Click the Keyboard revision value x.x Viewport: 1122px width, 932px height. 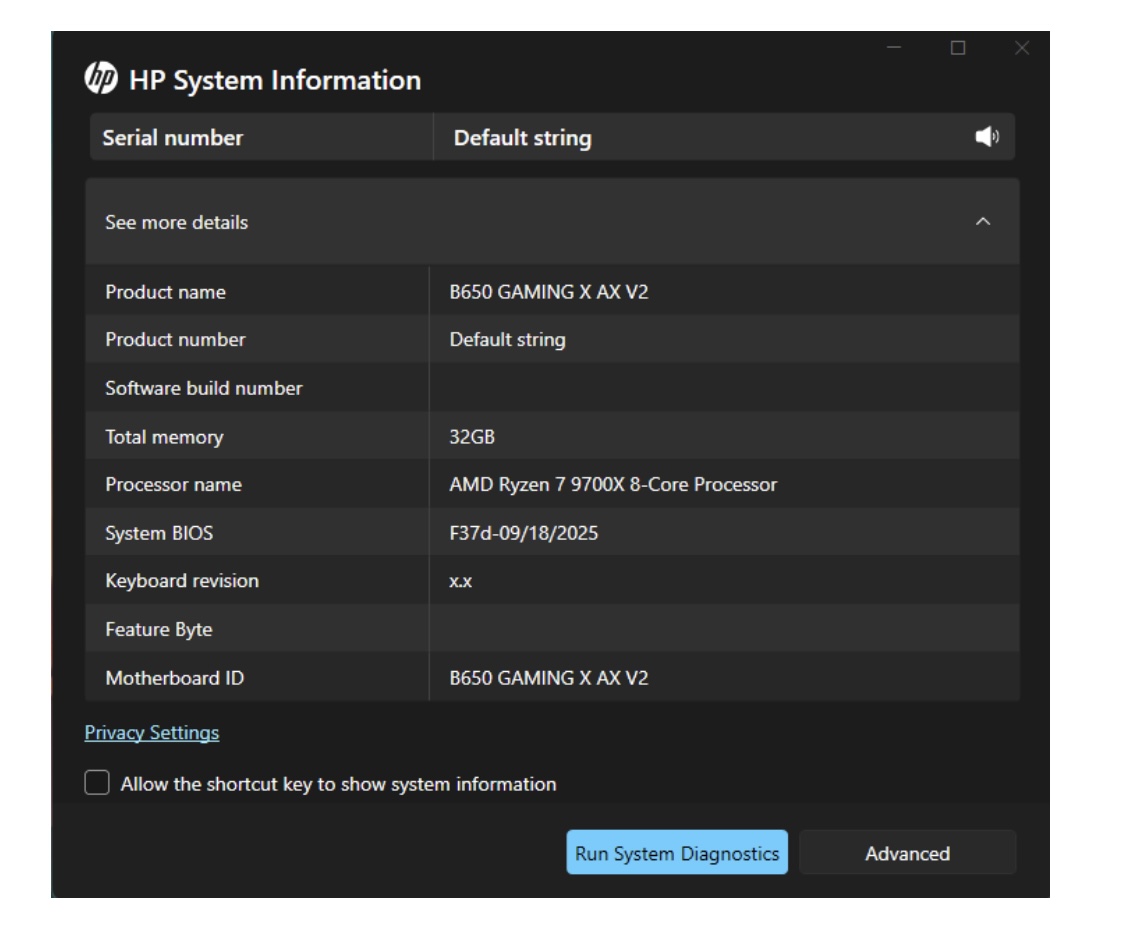click(460, 581)
